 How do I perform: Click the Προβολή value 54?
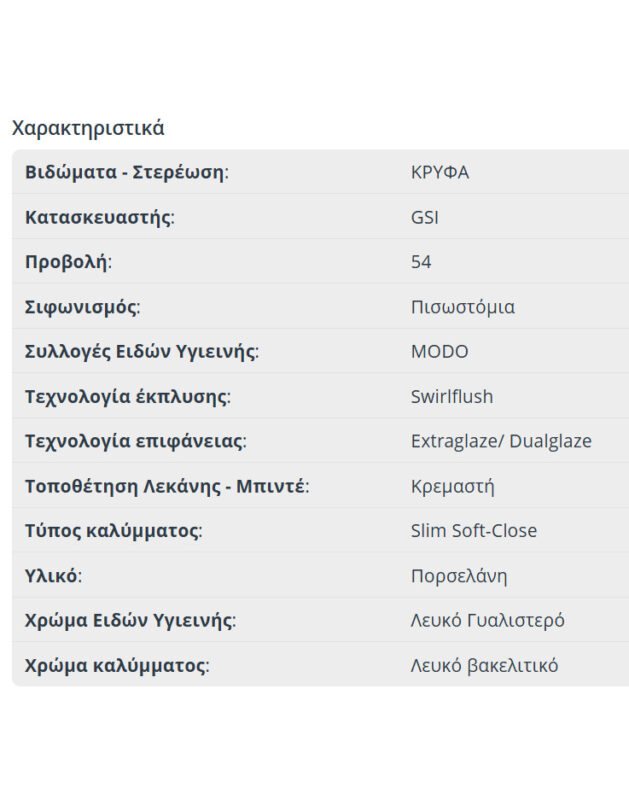[421, 262]
